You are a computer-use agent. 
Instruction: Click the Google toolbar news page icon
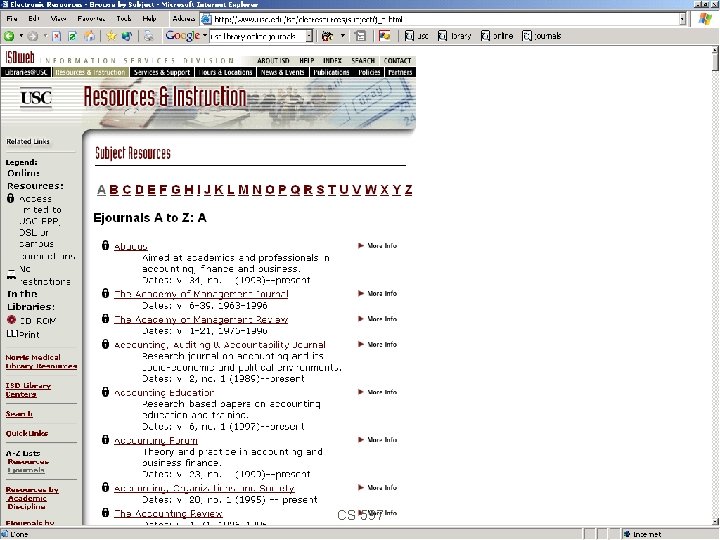pos(360,36)
